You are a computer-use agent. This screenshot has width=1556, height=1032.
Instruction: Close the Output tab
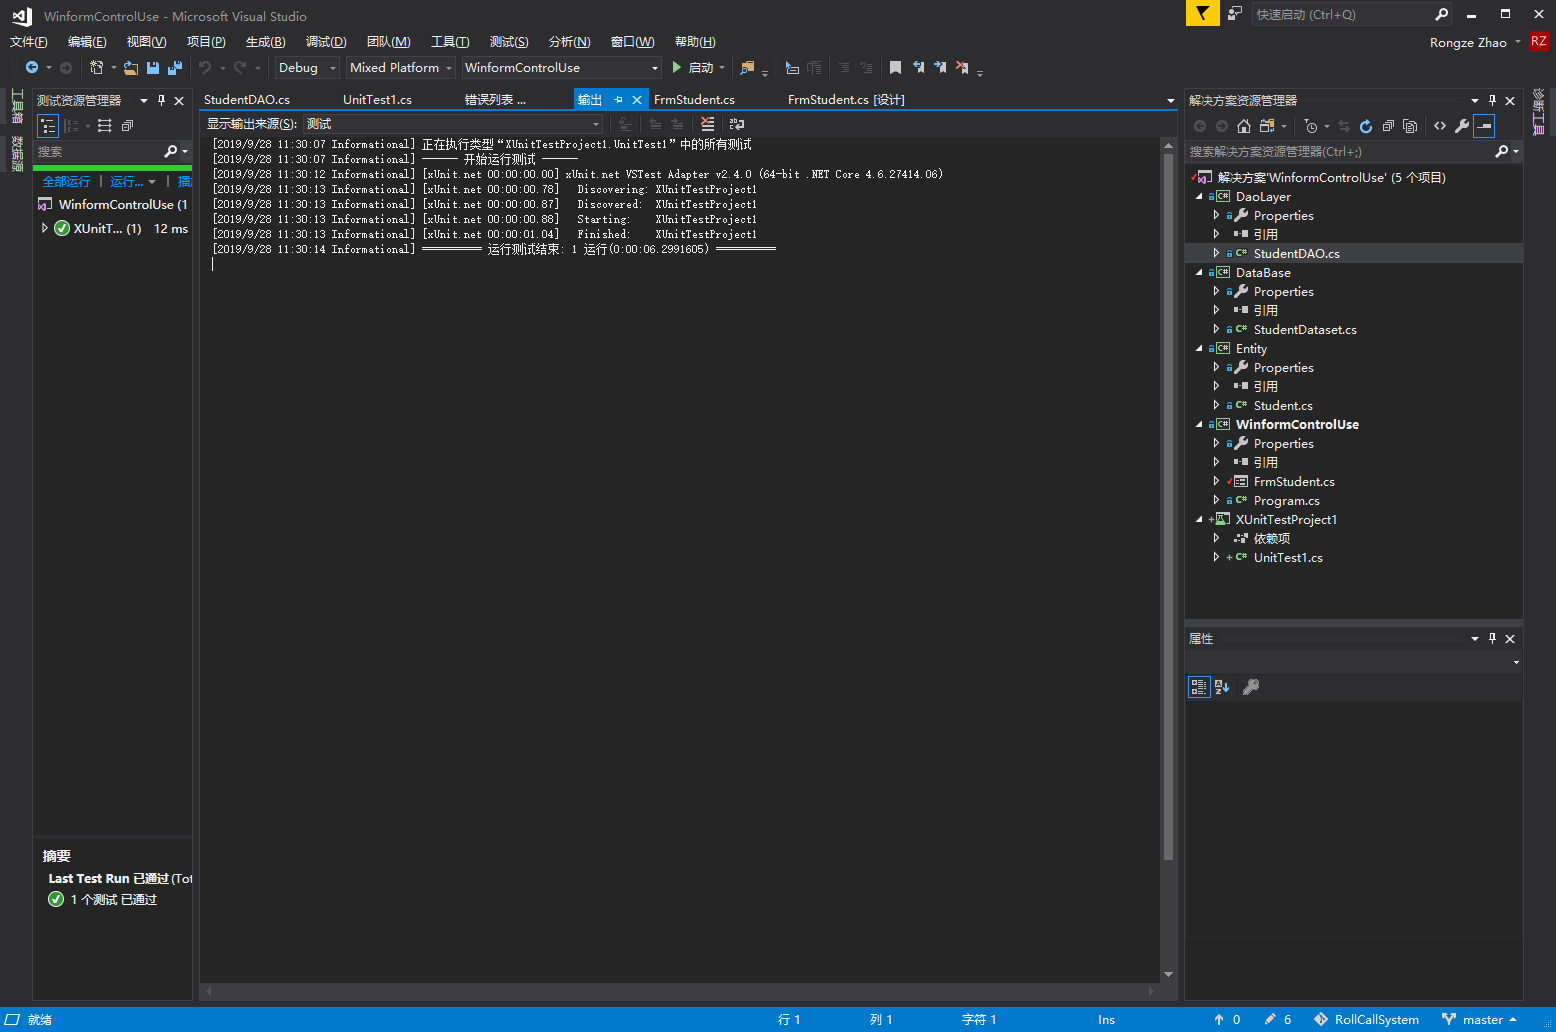(x=637, y=100)
